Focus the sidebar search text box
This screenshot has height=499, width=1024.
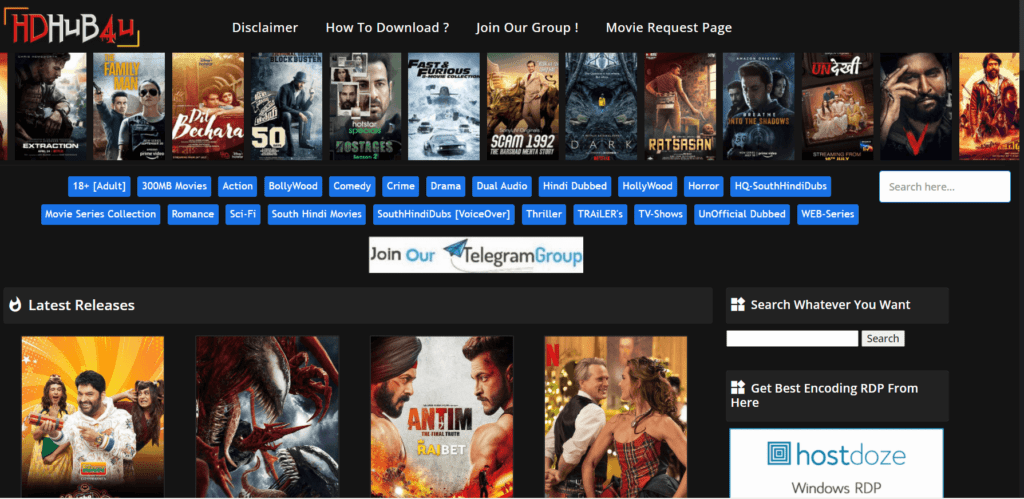click(x=792, y=338)
